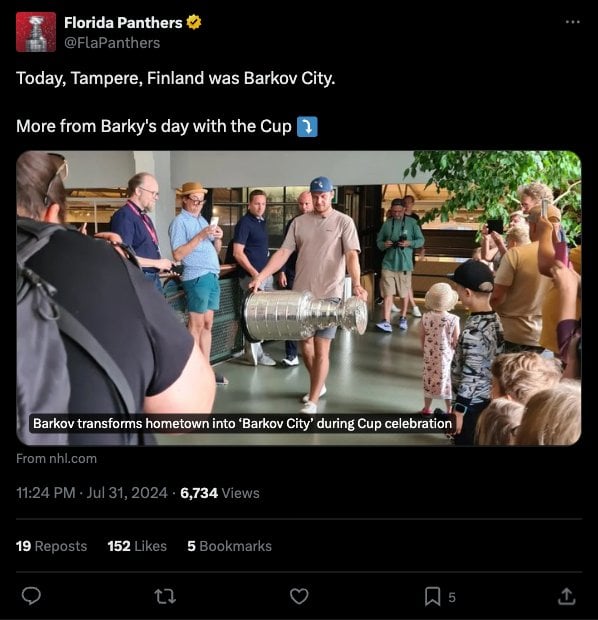Open the reply speech bubble icon
Image resolution: width=598 pixels, height=620 pixels.
click(31, 596)
